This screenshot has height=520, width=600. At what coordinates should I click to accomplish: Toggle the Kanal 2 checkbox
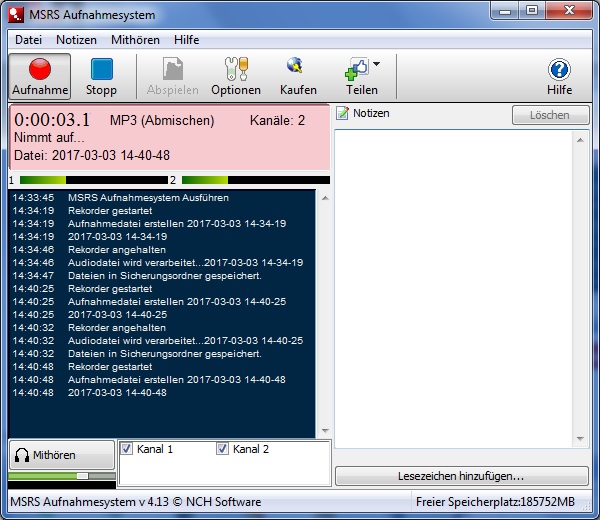[x=222, y=448]
